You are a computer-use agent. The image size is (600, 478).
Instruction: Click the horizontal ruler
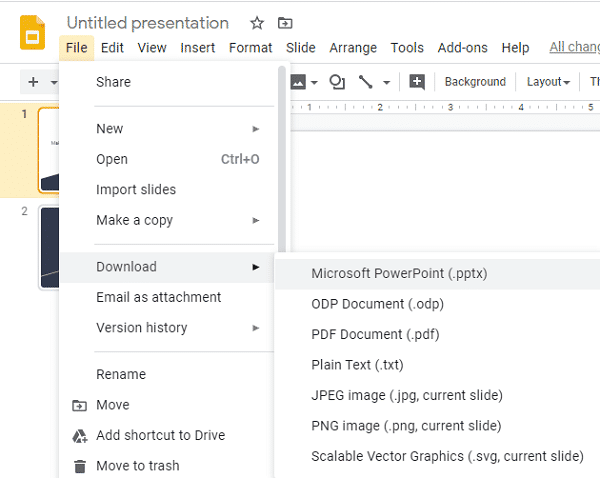point(445,108)
